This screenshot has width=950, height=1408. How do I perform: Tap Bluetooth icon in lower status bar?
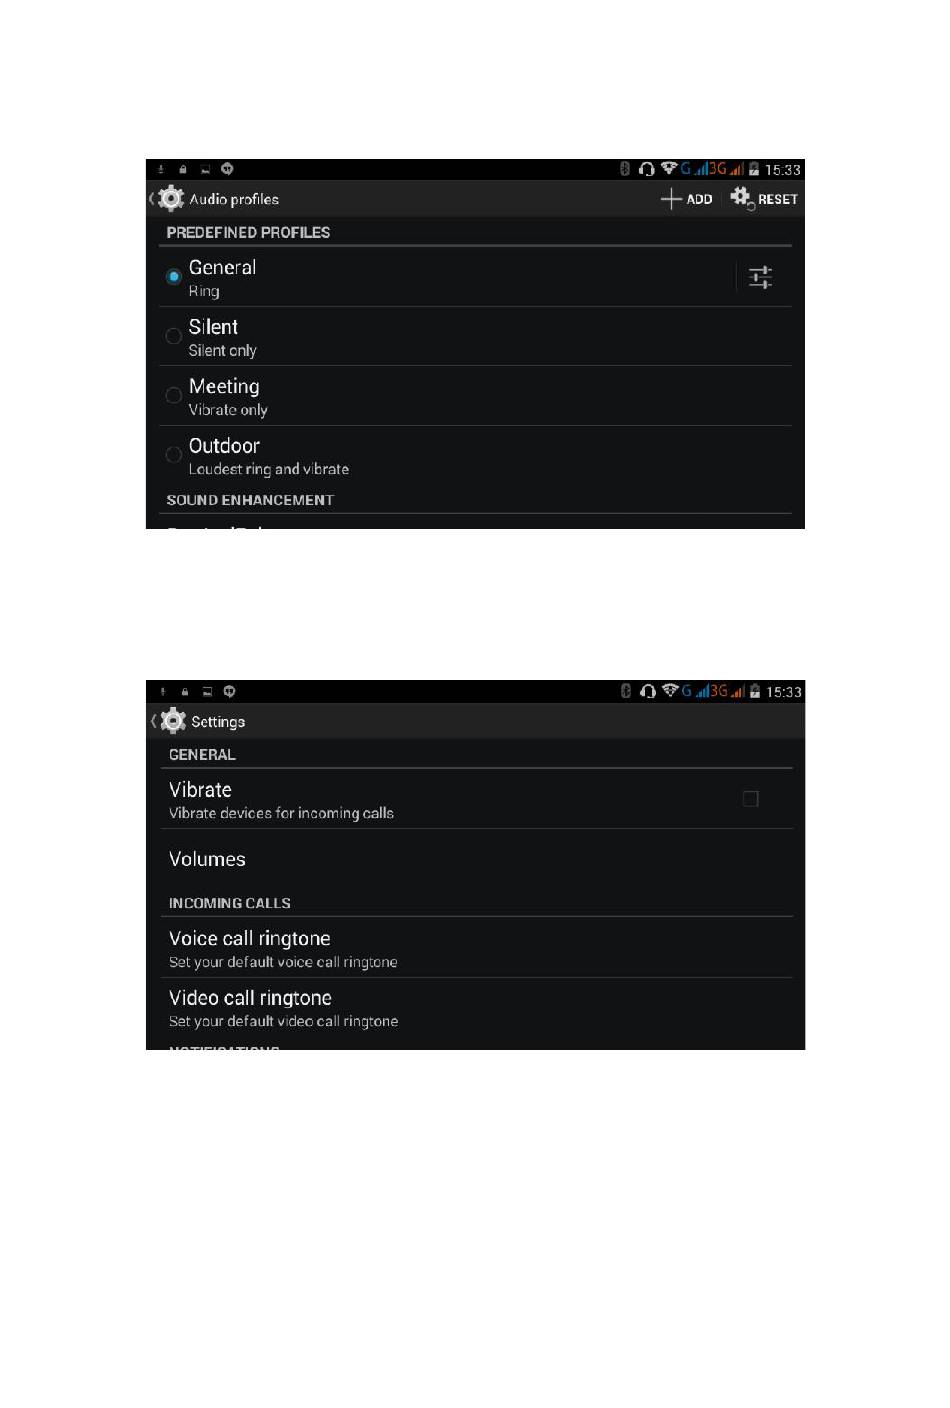pyautogui.click(x=626, y=691)
